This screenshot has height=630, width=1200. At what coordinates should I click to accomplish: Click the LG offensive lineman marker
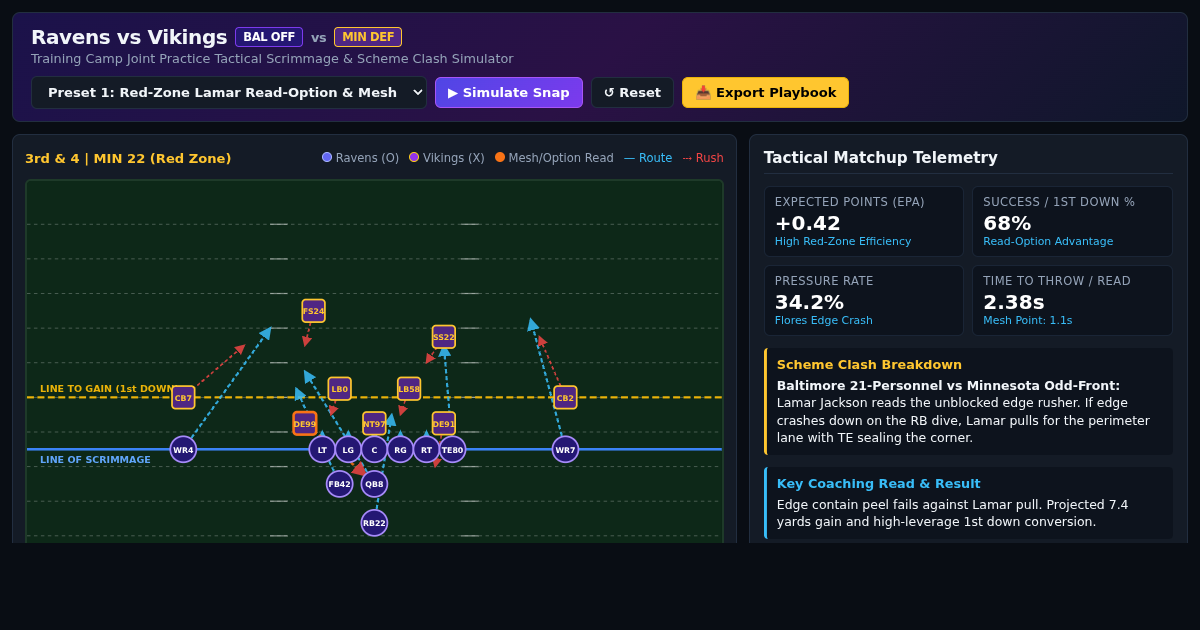click(x=348, y=450)
